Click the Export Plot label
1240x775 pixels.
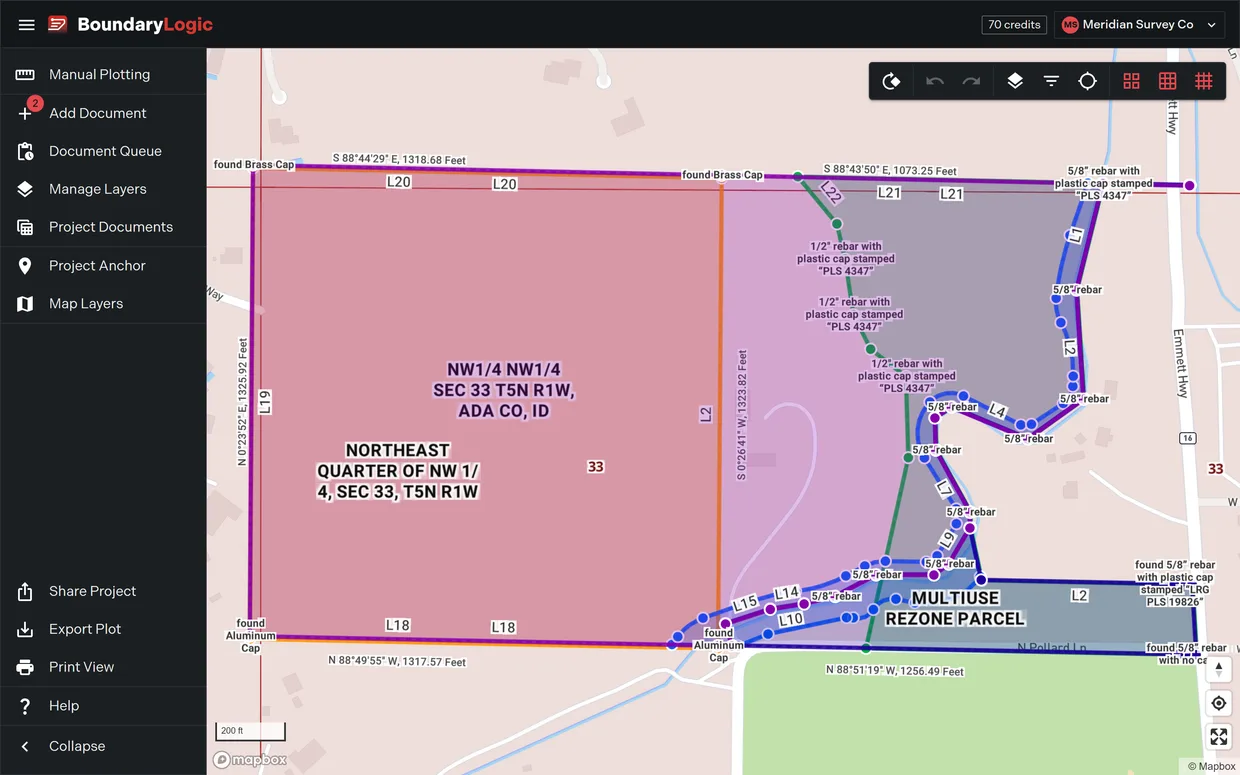tap(85, 629)
